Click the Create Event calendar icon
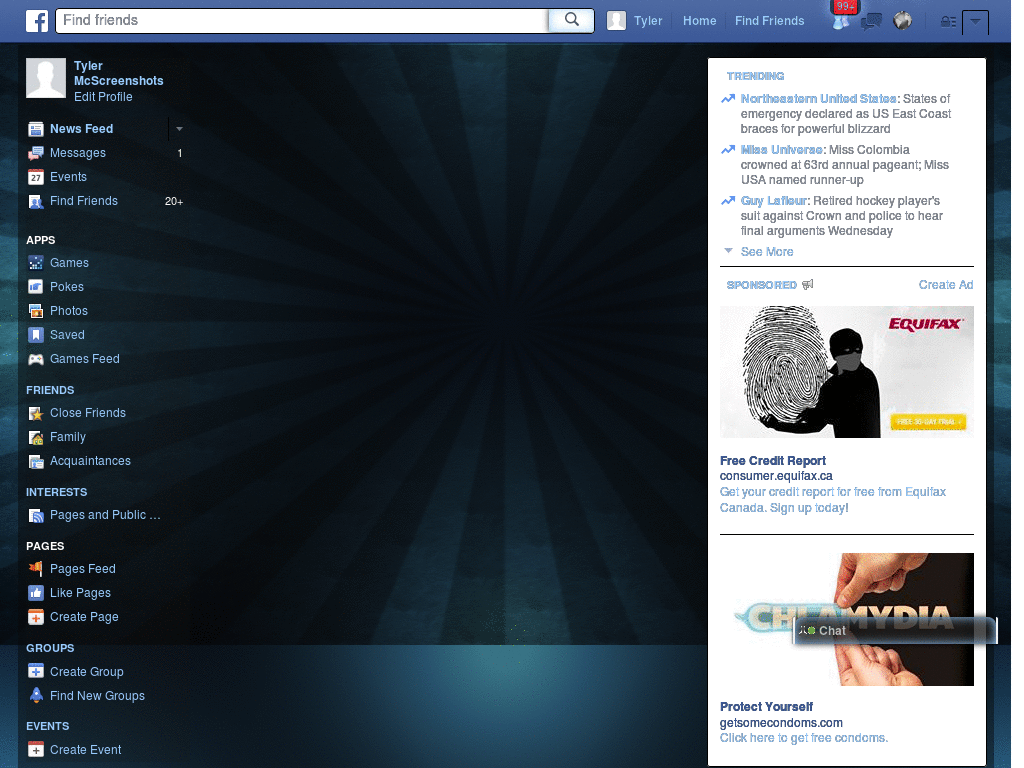Screen dimensions: 1024x768 pyautogui.click(x=36, y=750)
